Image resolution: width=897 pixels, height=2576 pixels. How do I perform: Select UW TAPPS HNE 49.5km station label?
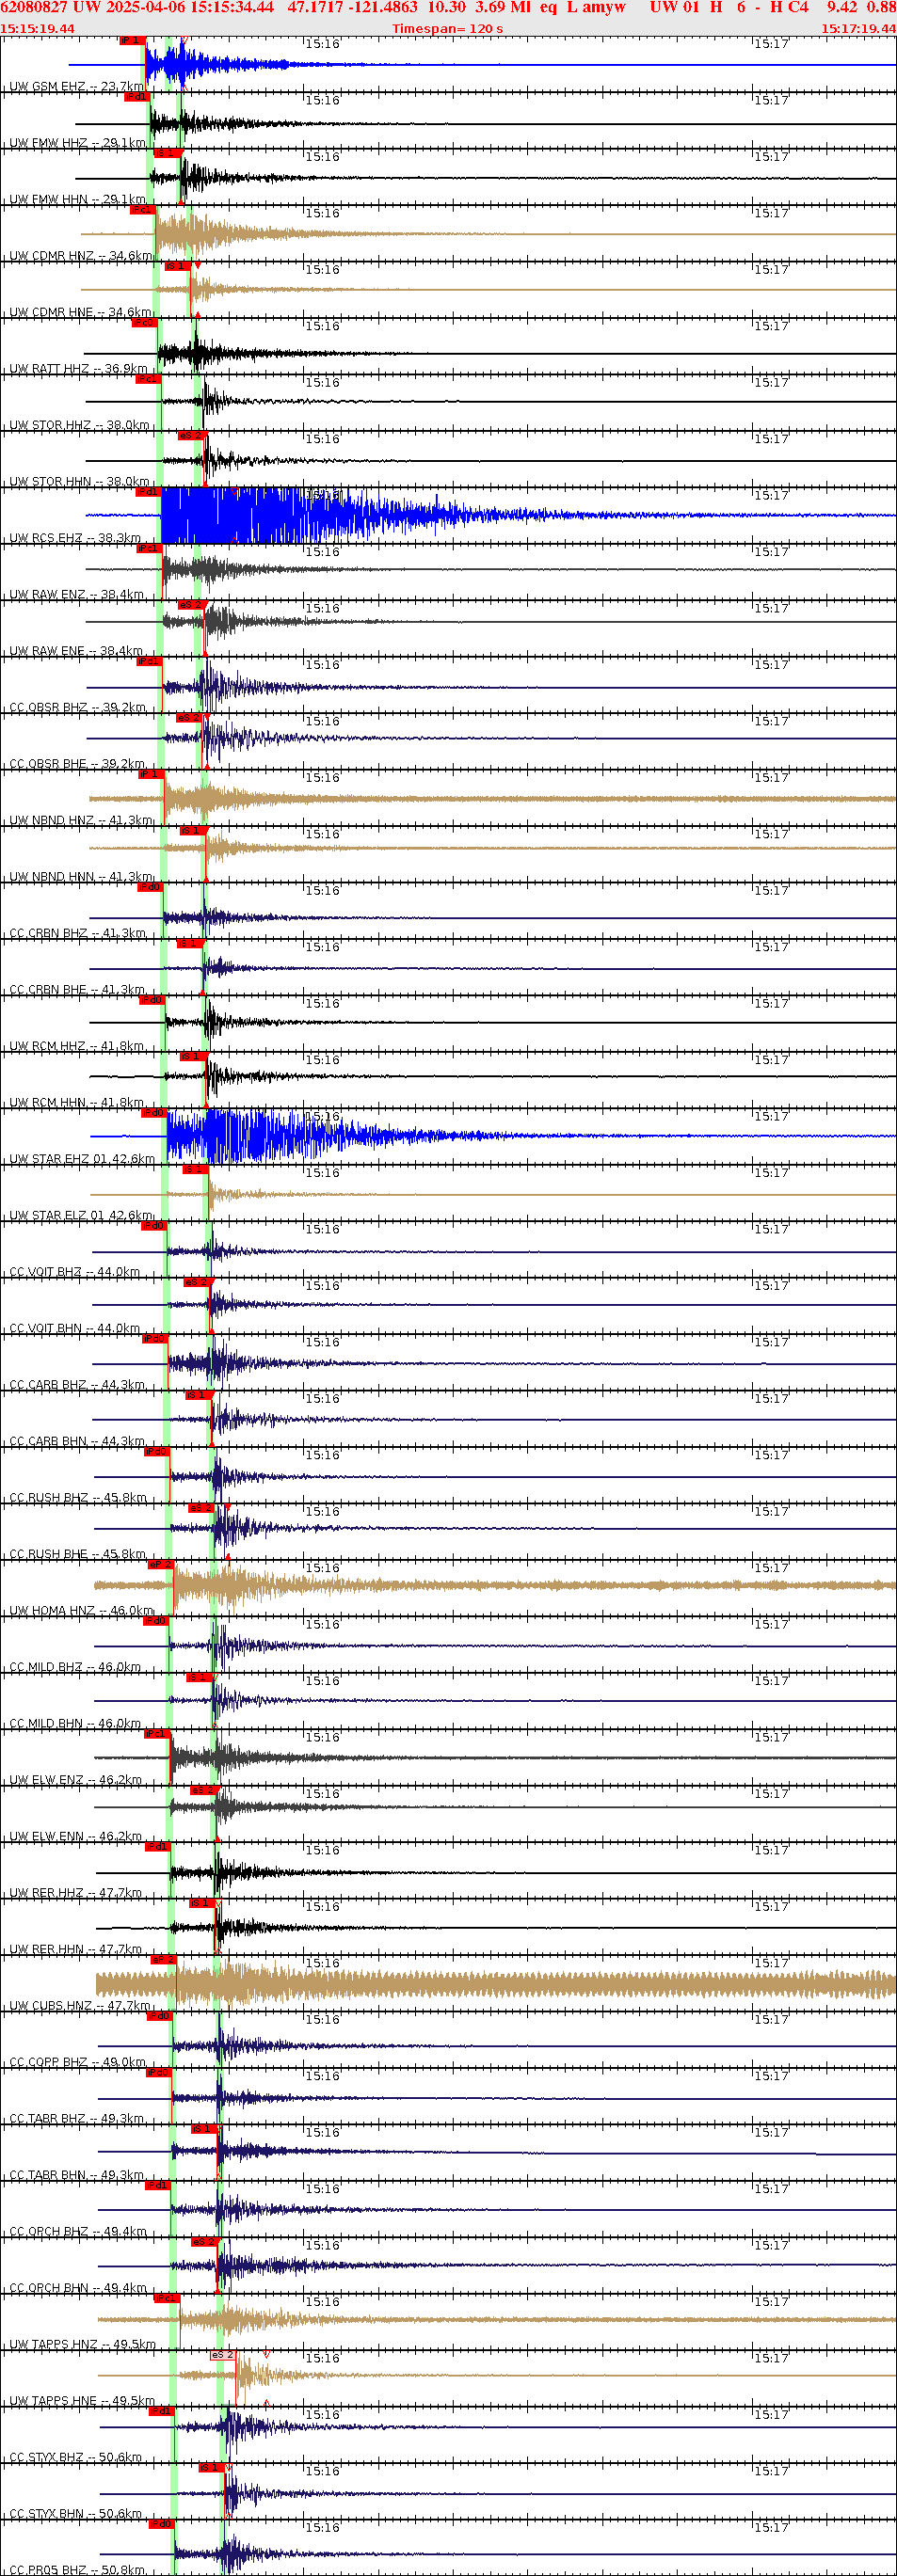point(83,2401)
